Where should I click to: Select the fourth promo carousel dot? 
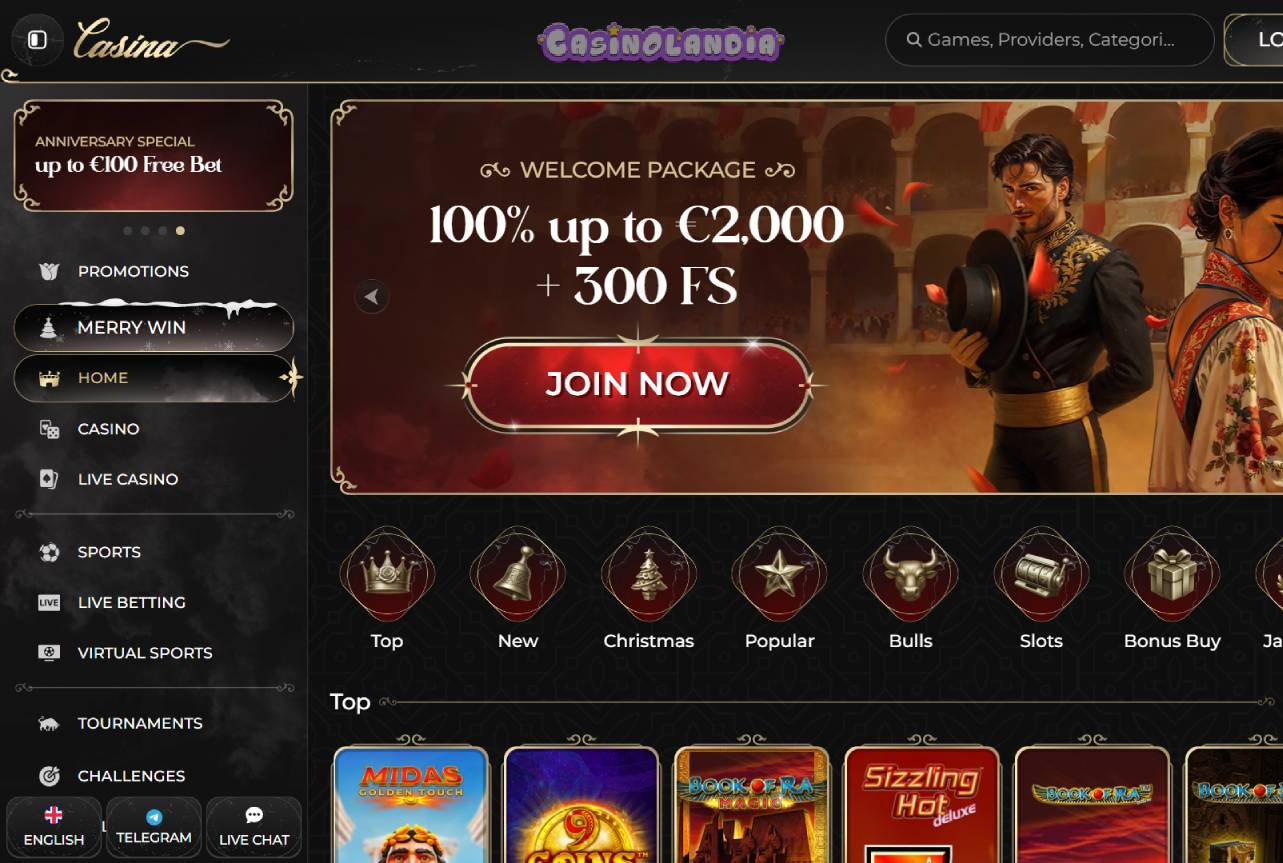point(180,231)
